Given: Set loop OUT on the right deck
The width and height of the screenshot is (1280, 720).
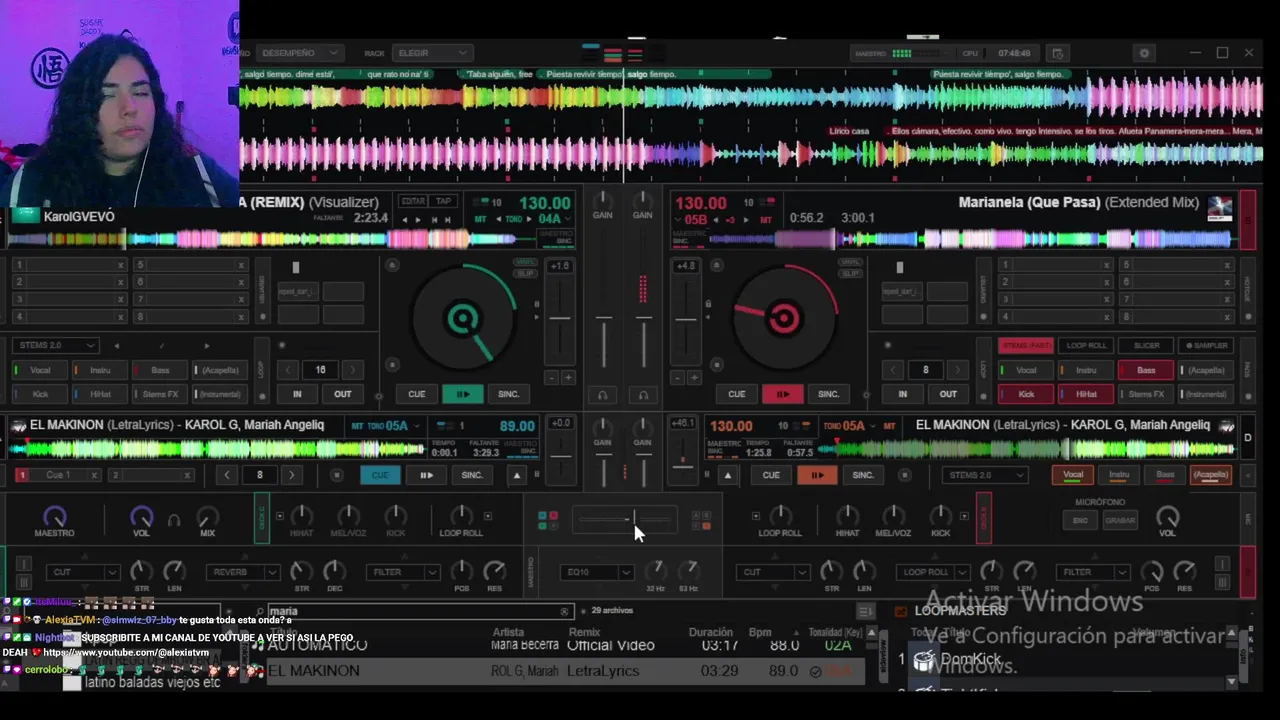Looking at the screenshot, I should (948, 394).
